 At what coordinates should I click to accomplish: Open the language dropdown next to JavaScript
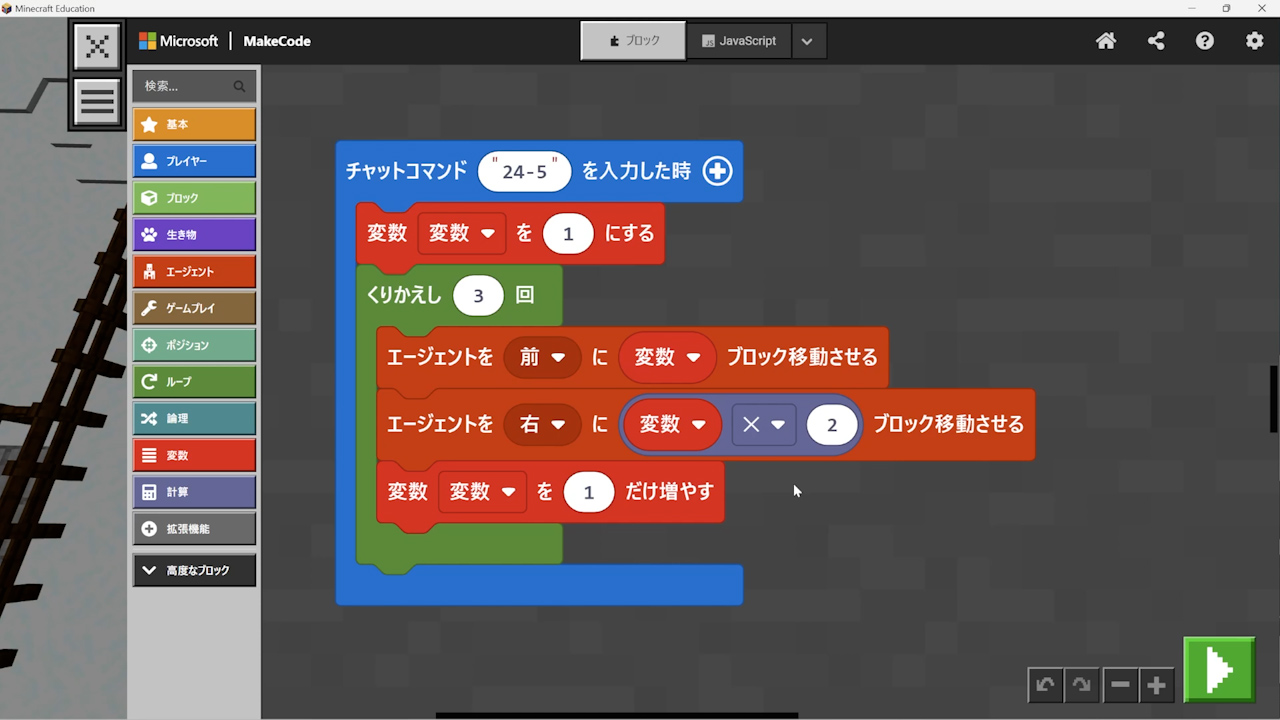tap(807, 41)
